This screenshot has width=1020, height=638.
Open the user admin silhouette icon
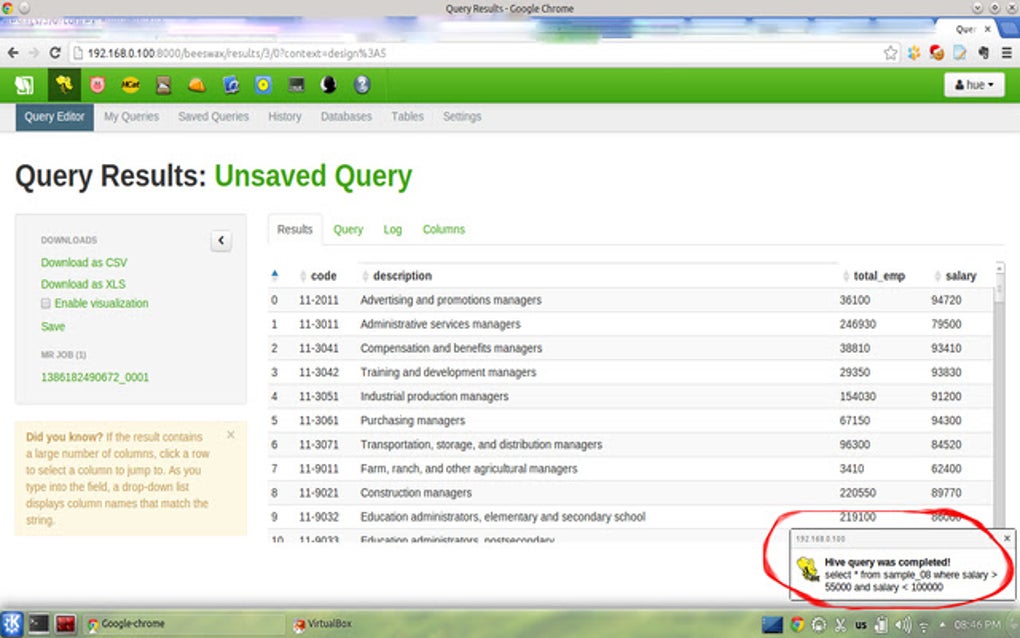tap(328, 85)
